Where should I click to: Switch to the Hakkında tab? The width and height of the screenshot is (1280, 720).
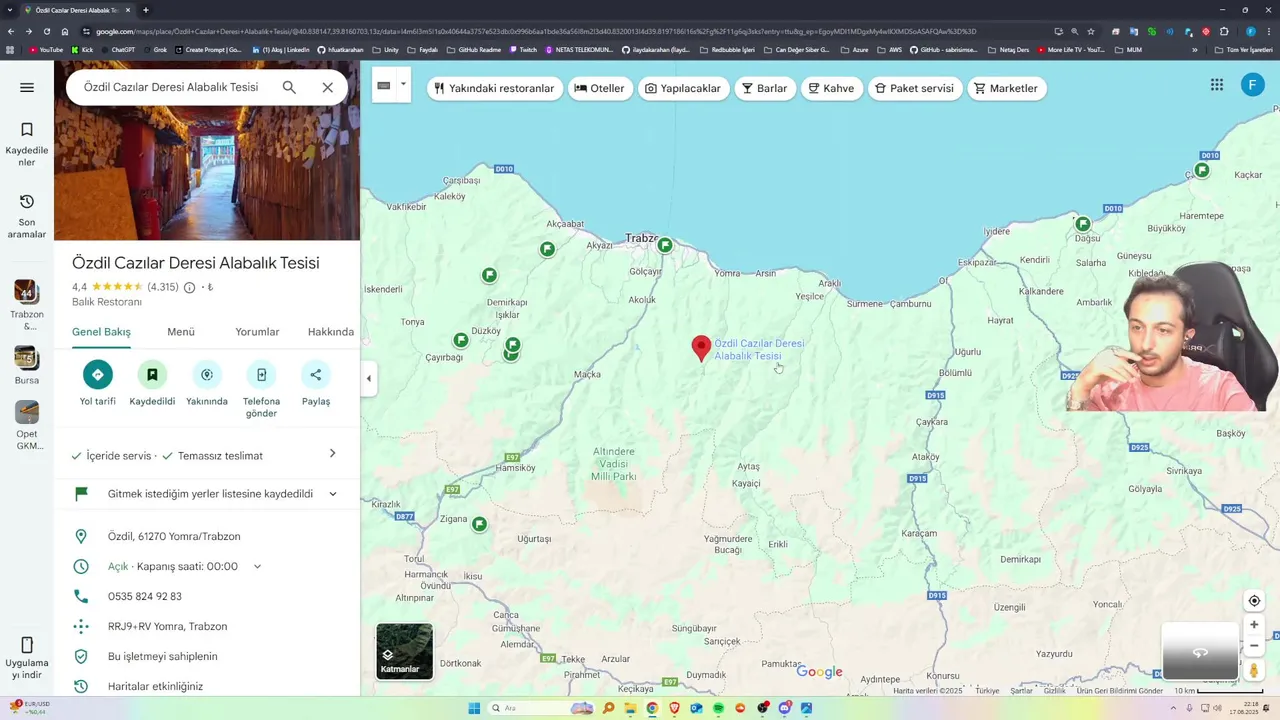point(331,332)
